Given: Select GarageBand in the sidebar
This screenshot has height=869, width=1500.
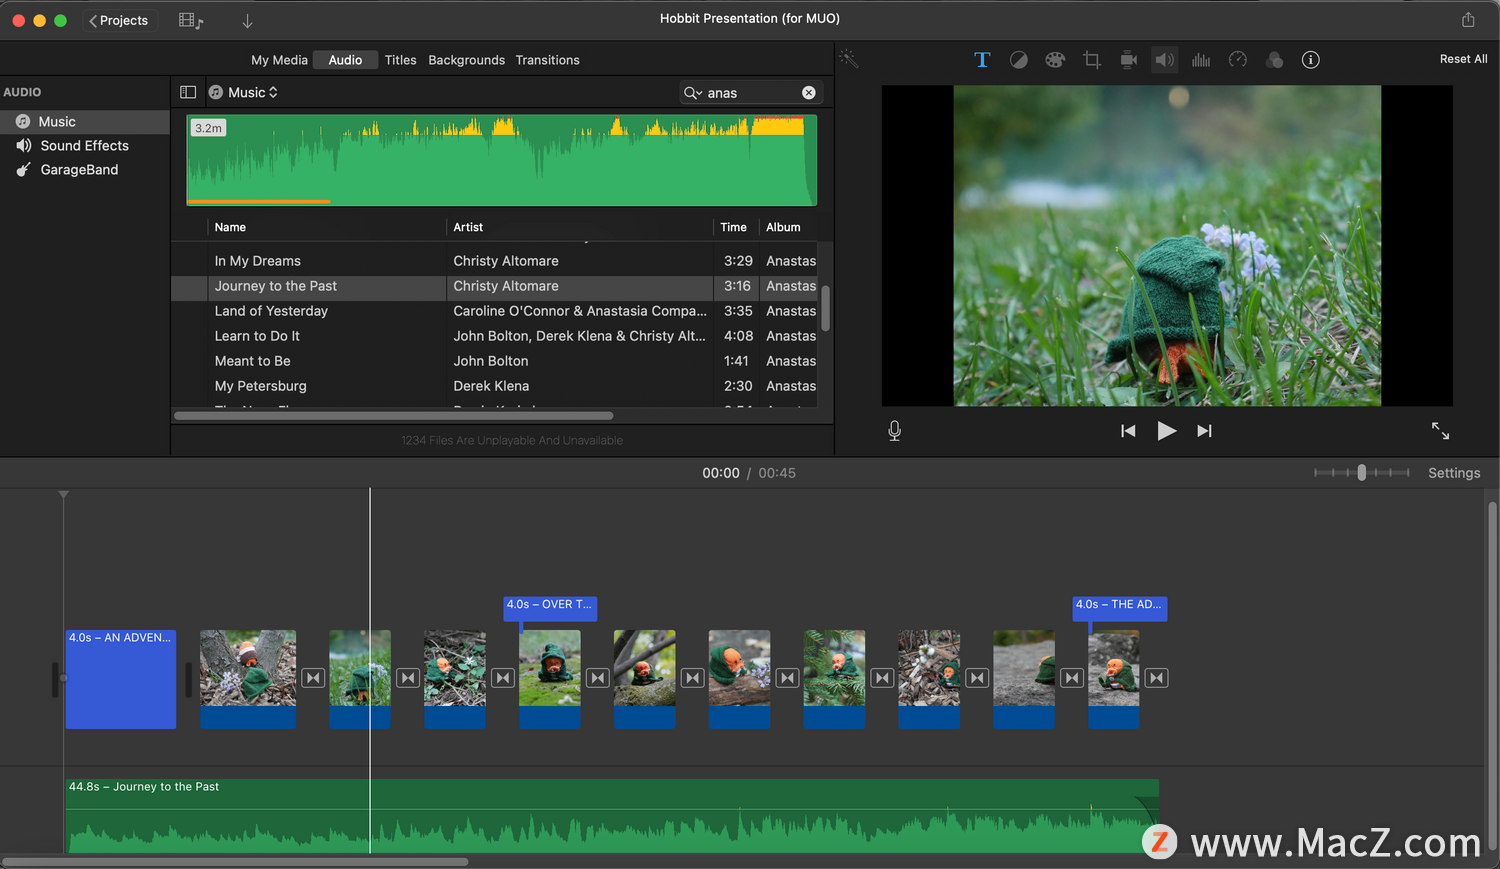Looking at the screenshot, I should (85, 170).
